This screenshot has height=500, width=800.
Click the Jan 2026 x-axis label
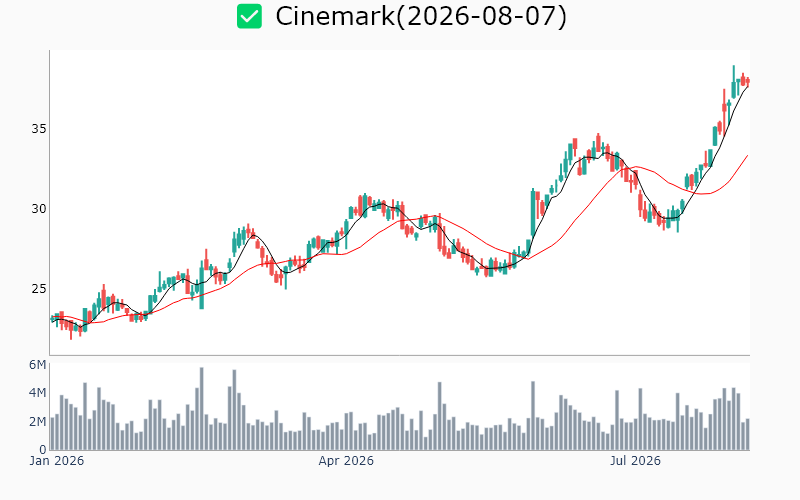[57, 461]
